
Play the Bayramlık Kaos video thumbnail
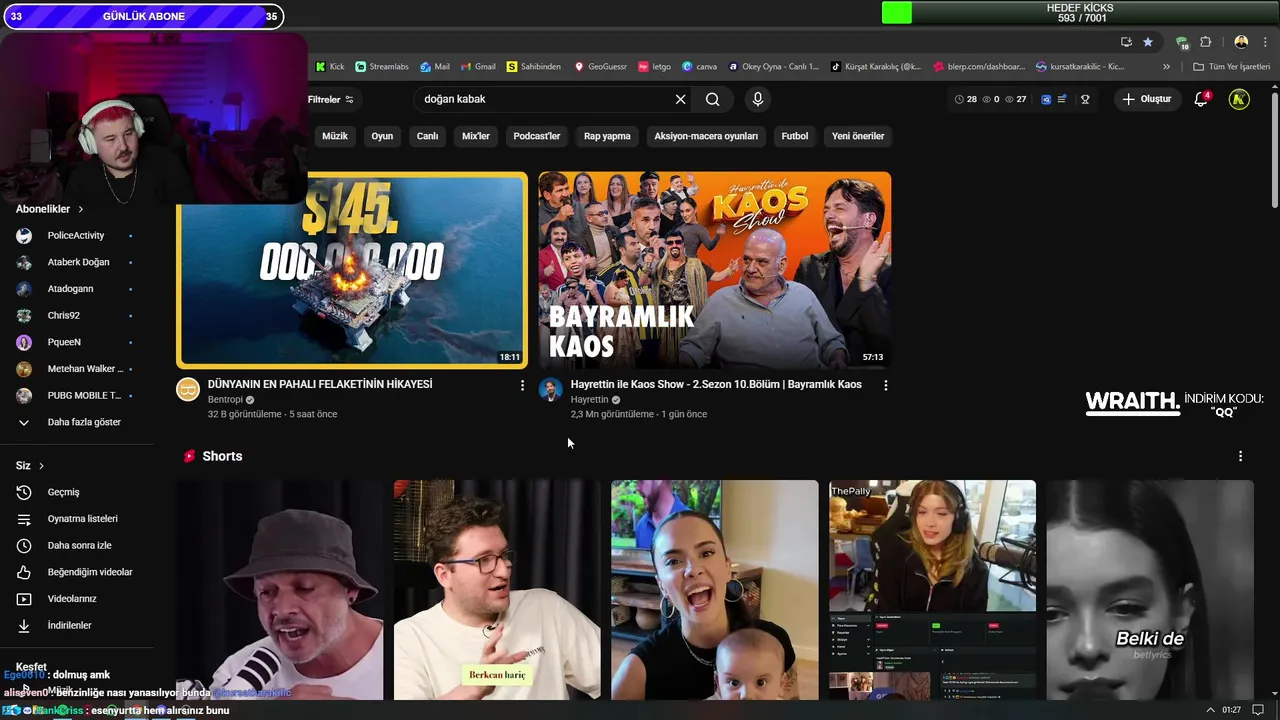tap(715, 270)
